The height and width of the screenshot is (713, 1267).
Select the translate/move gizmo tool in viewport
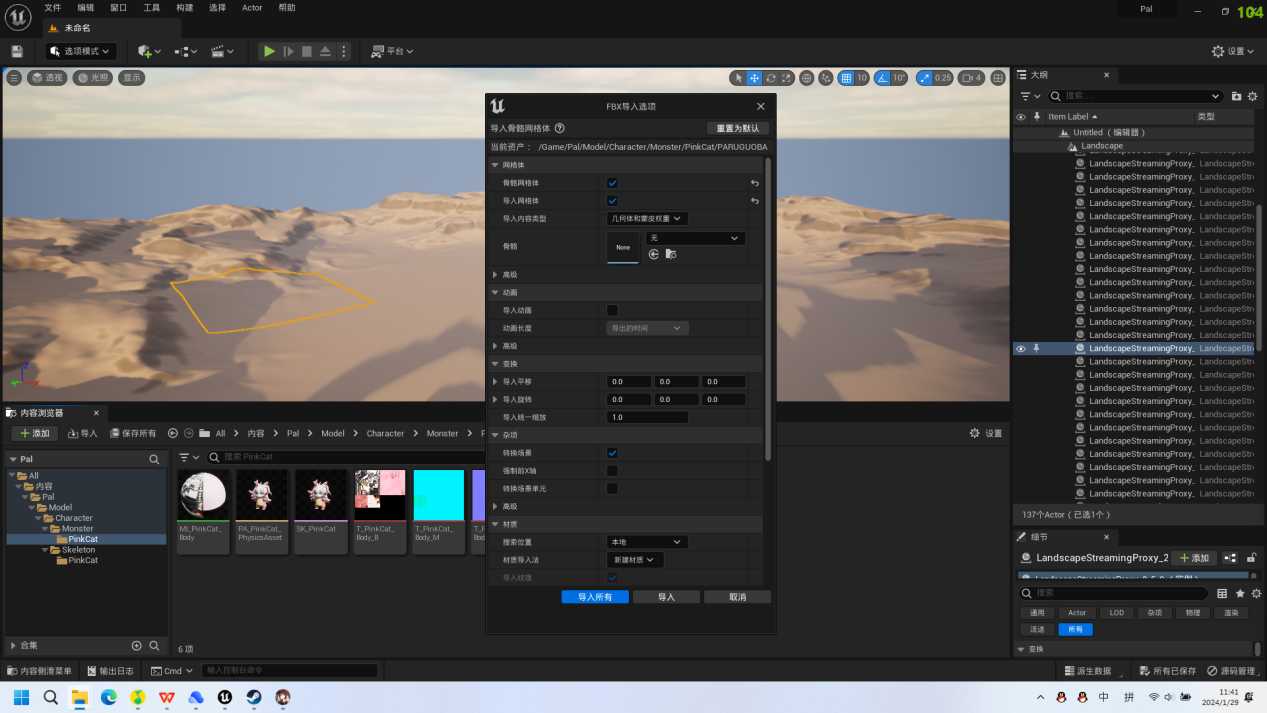(754, 78)
